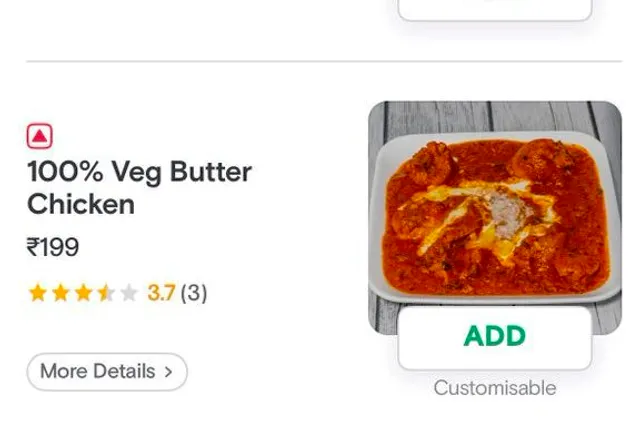Open More Details for the dish
This screenshot has width=634, height=430.
pos(106,372)
